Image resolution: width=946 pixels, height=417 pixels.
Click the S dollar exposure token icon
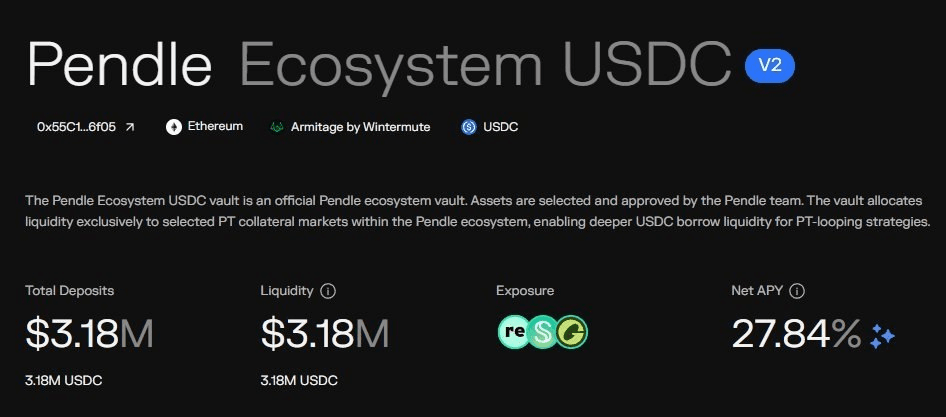pos(542,333)
